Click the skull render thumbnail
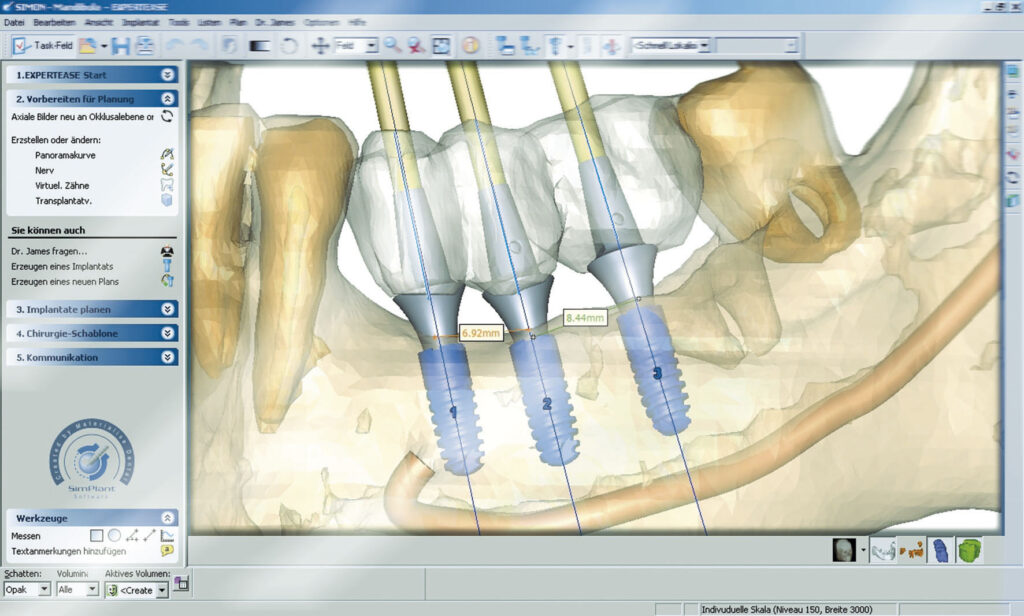The width and height of the screenshot is (1024, 616). (844, 550)
